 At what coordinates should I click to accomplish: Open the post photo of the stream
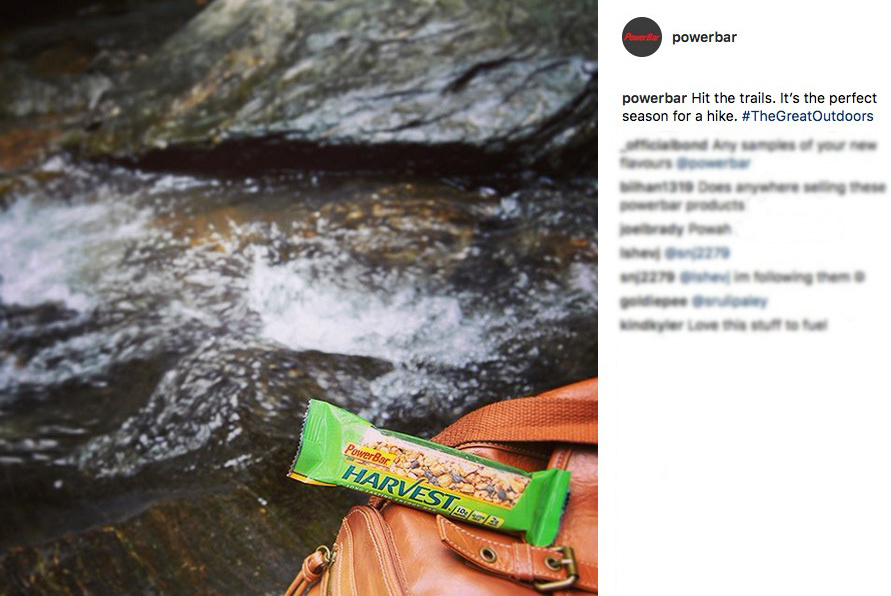[298, 298]
